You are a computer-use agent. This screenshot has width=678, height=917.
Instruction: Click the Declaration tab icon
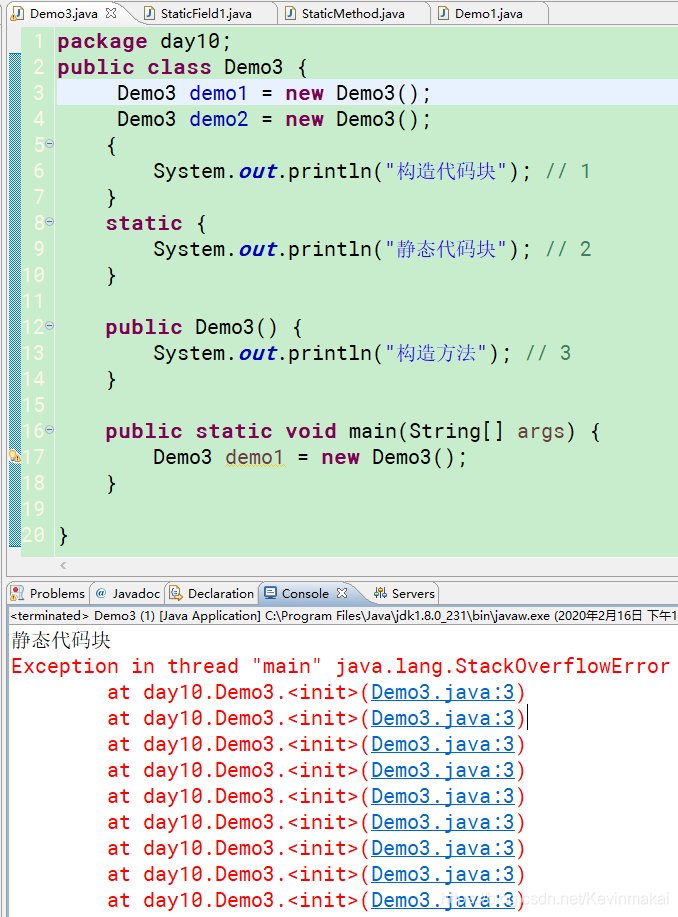(175, 593)
